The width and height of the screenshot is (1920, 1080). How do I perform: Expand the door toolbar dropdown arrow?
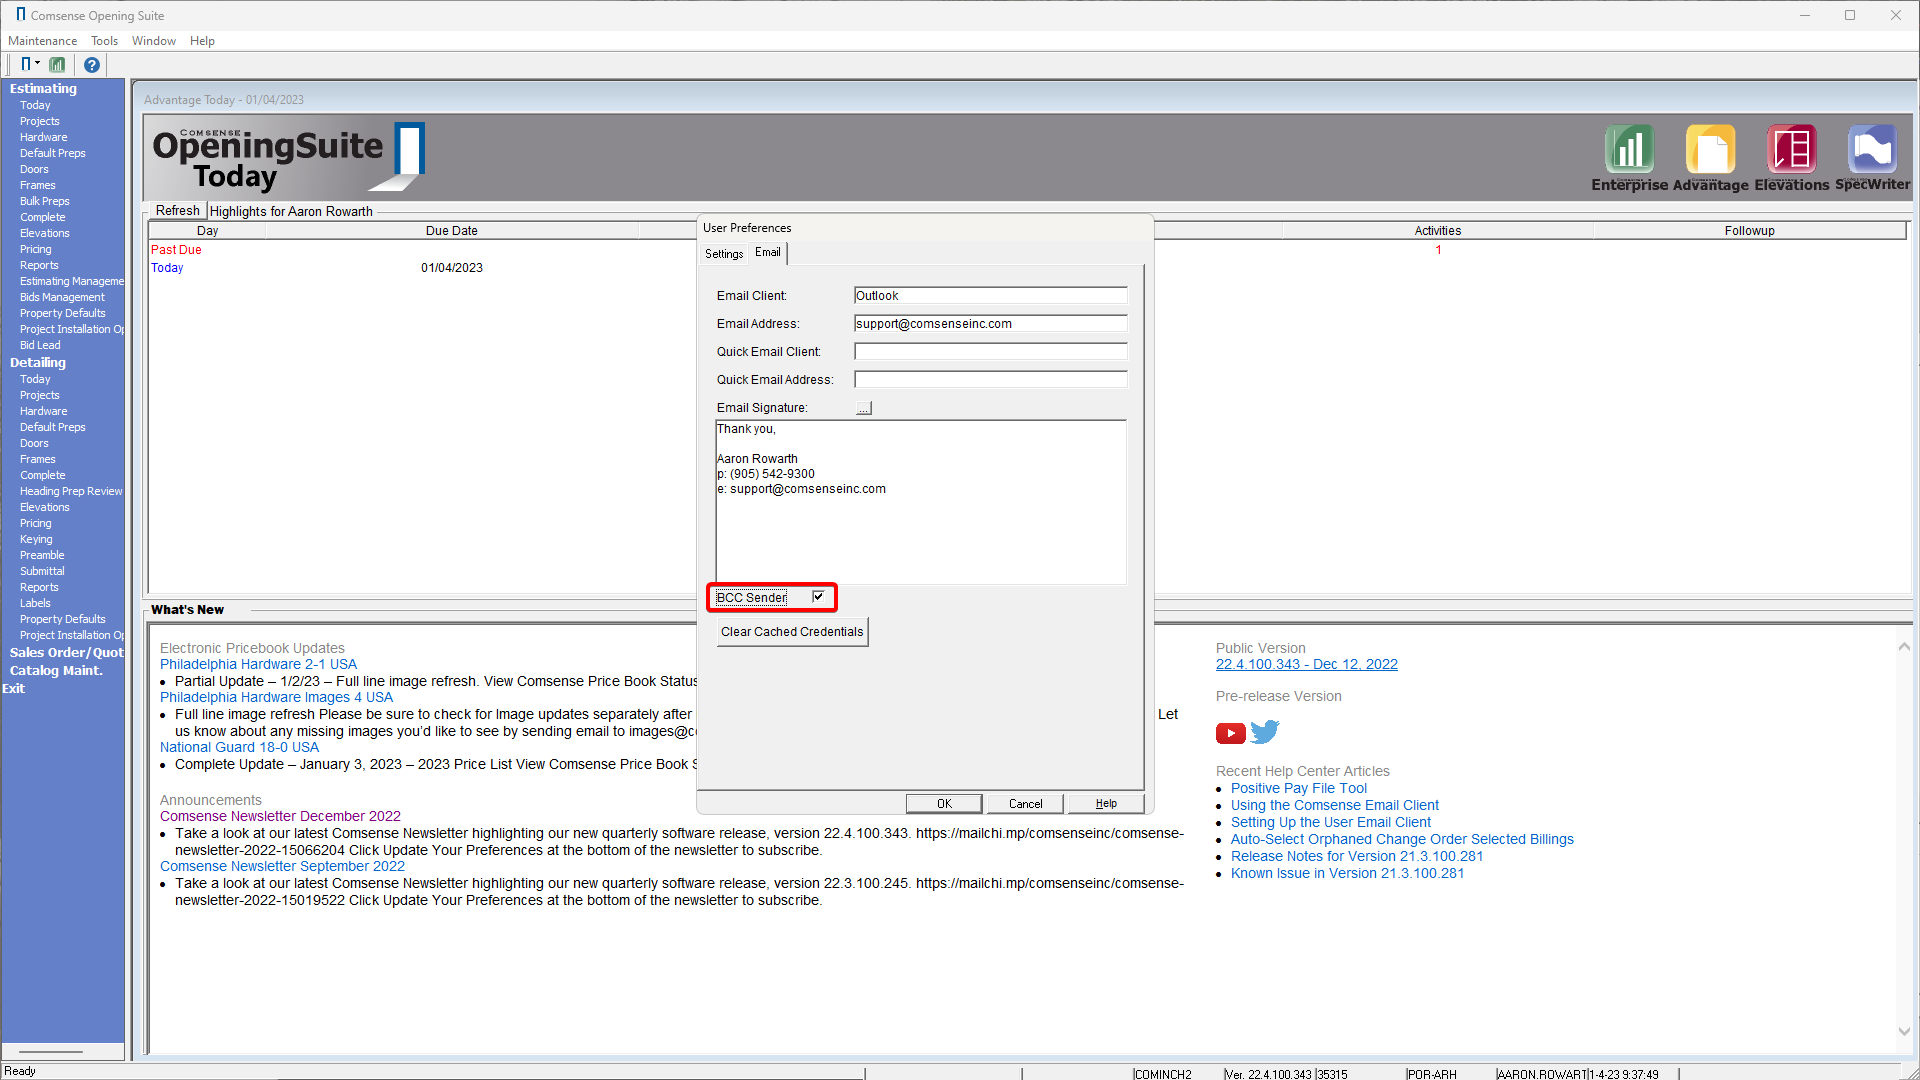click(38, 64)
